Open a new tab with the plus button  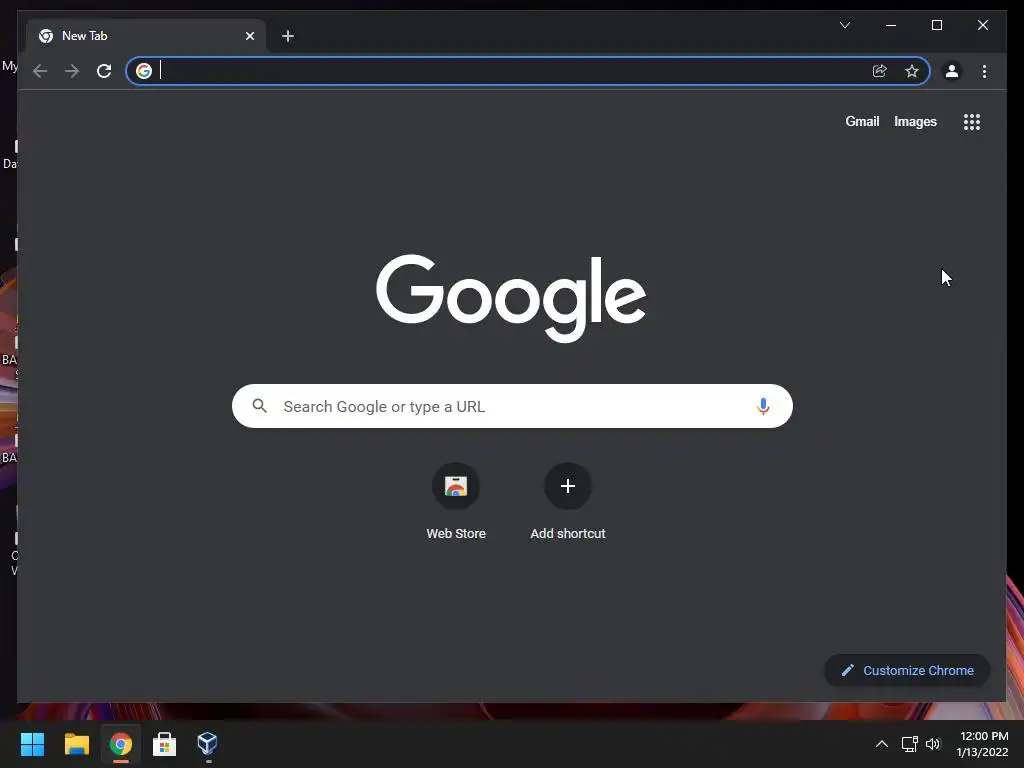[288, 36]
